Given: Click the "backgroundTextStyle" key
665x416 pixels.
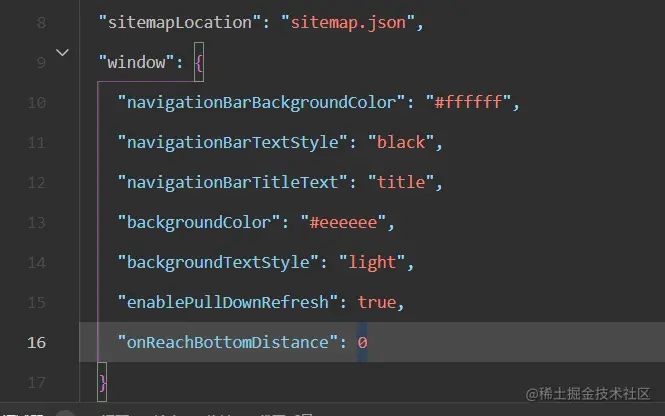Looking at the screenshot, I should (218, 262).
